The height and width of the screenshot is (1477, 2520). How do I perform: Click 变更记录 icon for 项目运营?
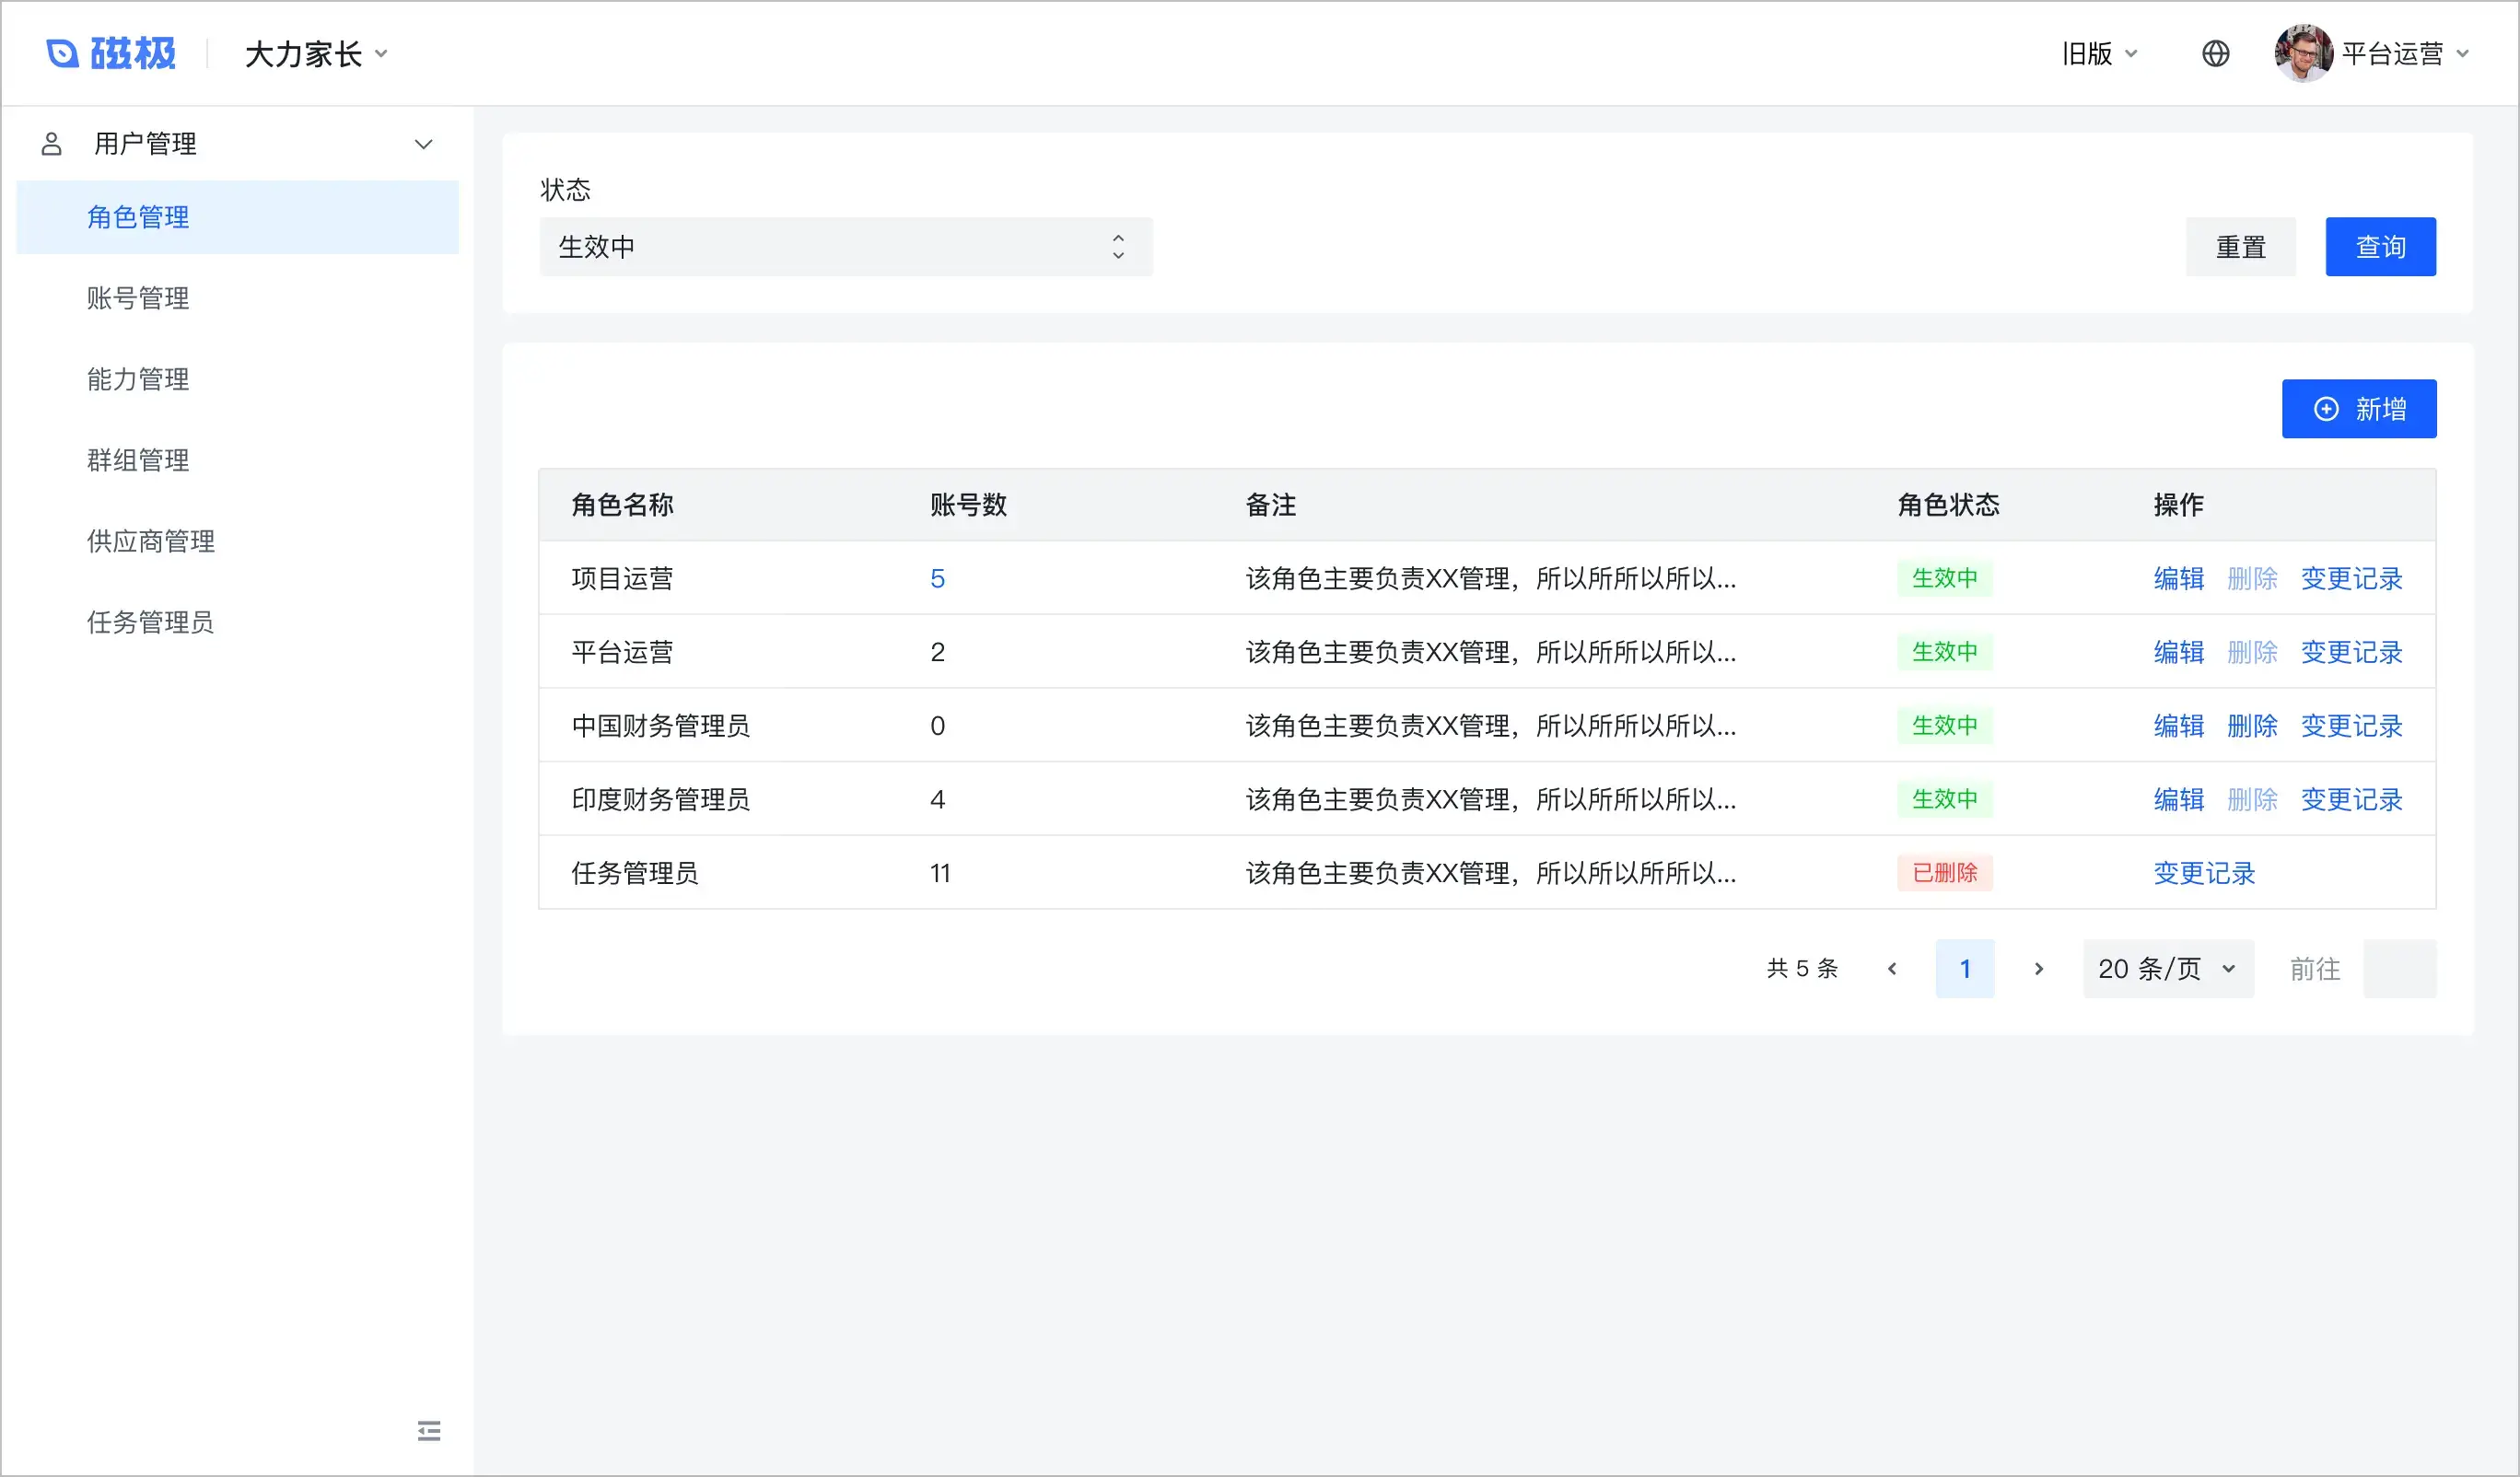tap(2353, 578)
